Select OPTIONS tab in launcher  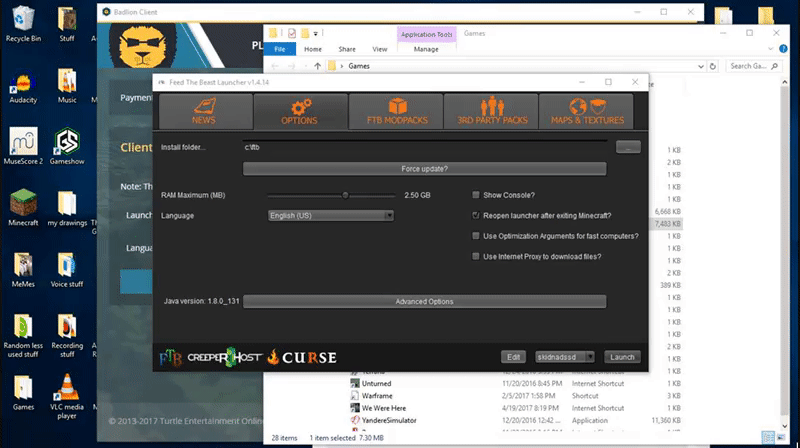coord(301,111)
